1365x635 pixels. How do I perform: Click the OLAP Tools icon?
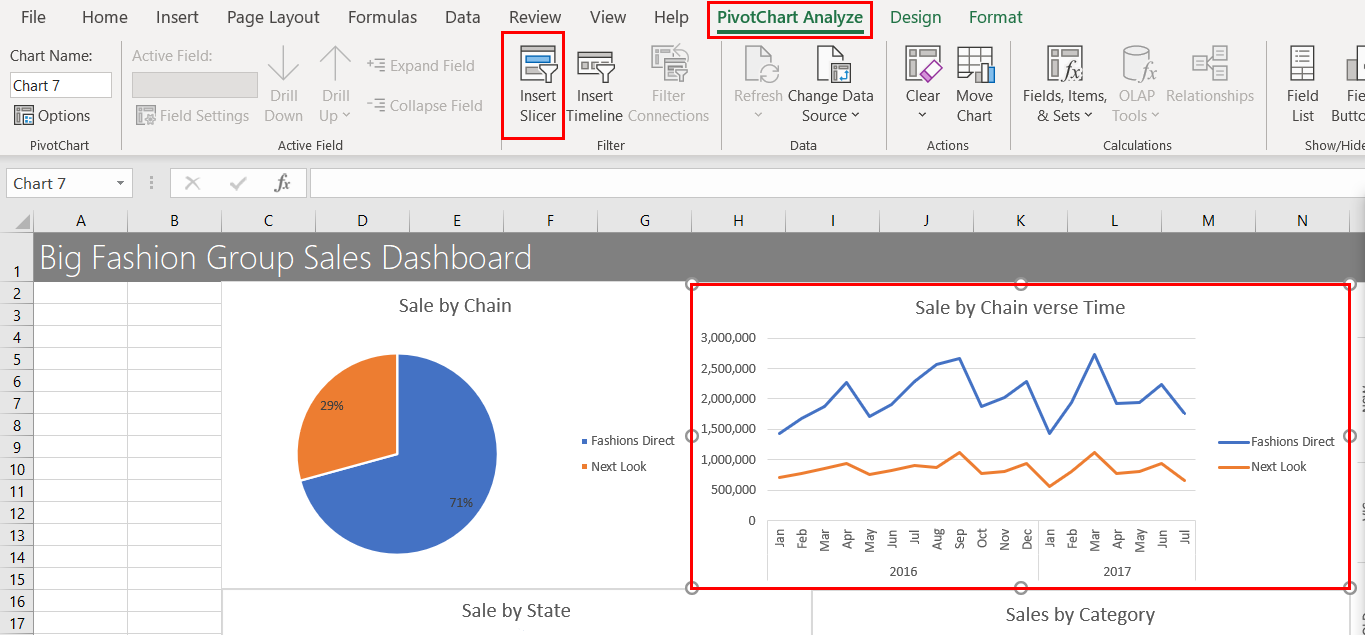point(1138,64)
